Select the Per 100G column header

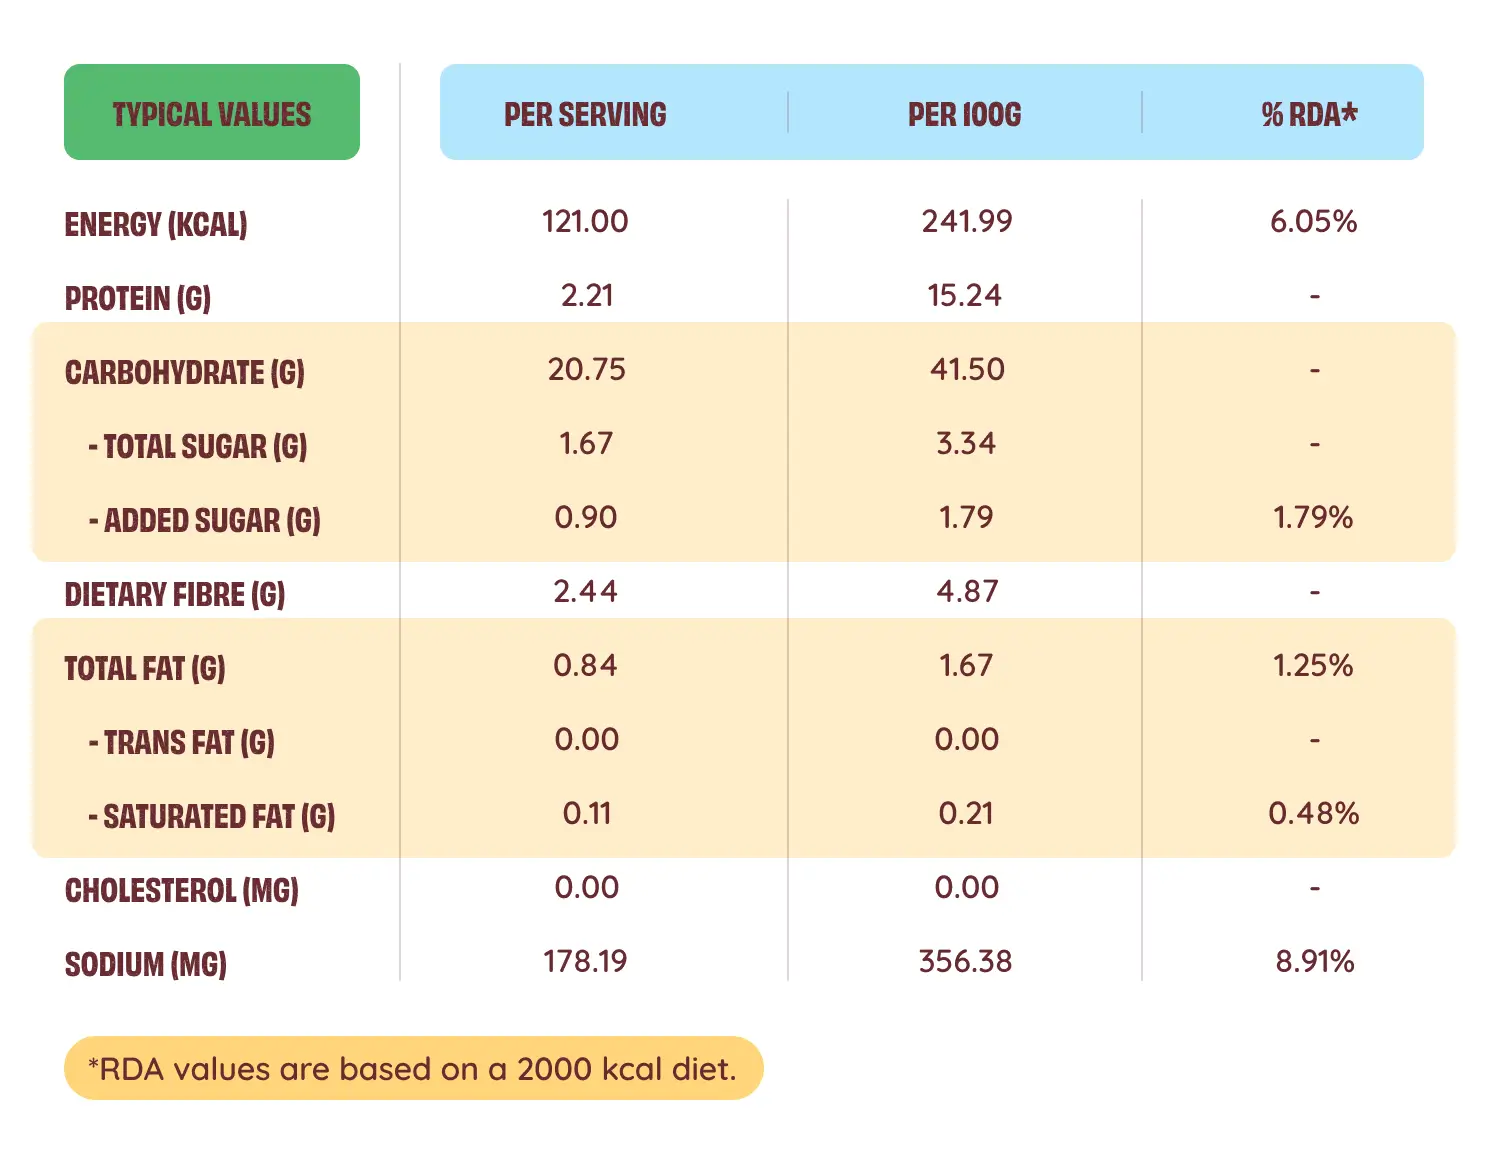click(x=964, y=114)
